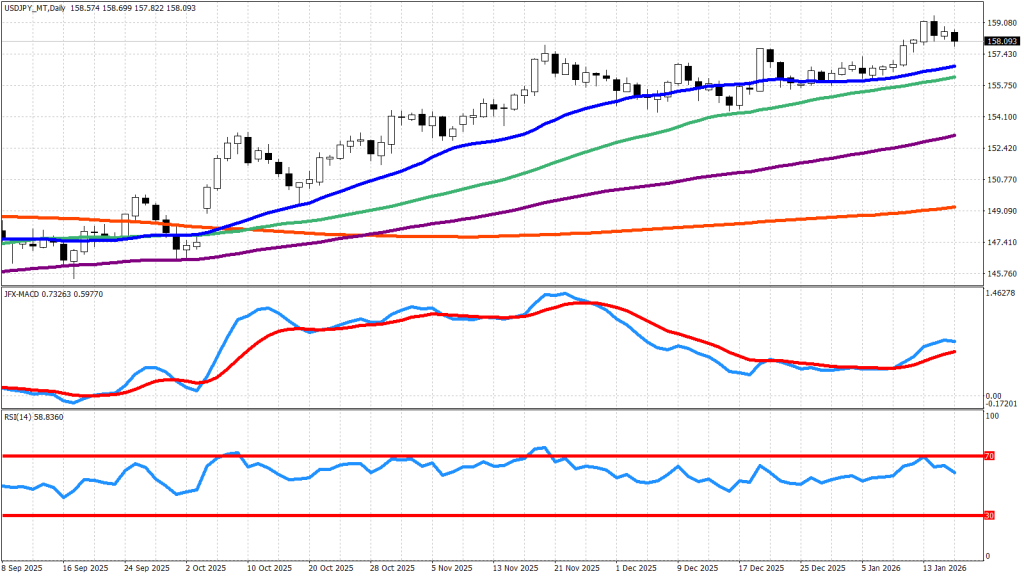
Task: Click the 152.420 price axis label
Action: click(1002, 148)
